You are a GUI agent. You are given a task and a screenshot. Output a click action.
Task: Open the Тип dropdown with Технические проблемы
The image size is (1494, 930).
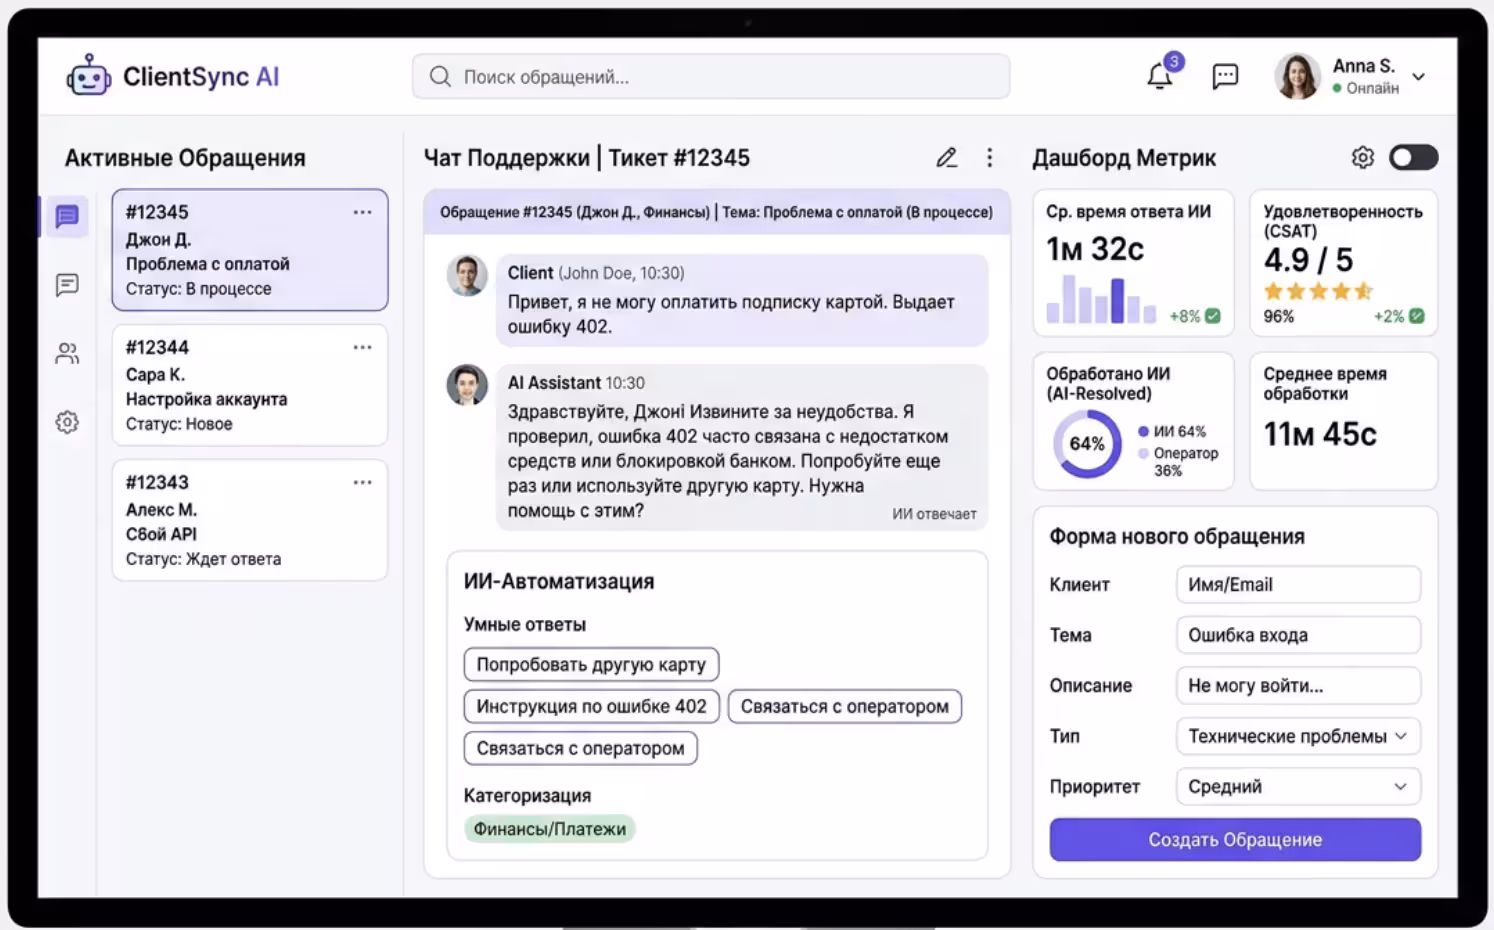pos(1297,737)
